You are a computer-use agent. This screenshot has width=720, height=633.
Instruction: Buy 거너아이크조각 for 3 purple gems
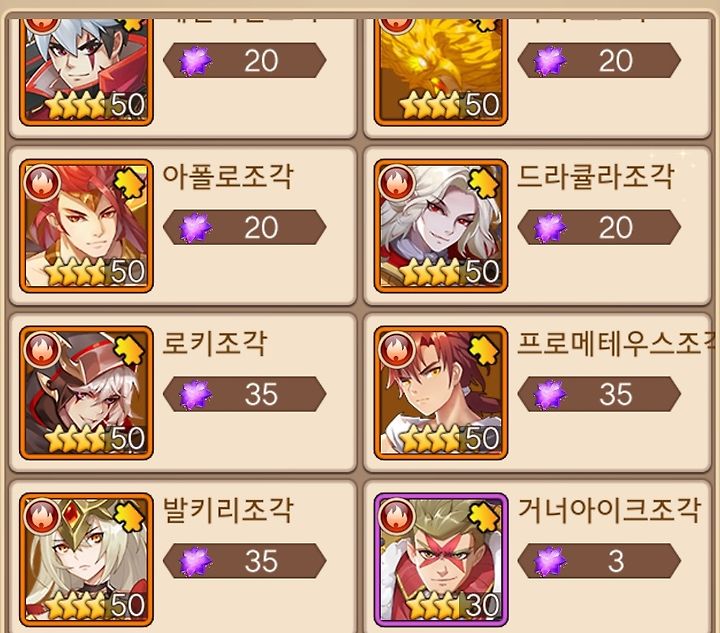pyautogui.click(x=599, y=561)
